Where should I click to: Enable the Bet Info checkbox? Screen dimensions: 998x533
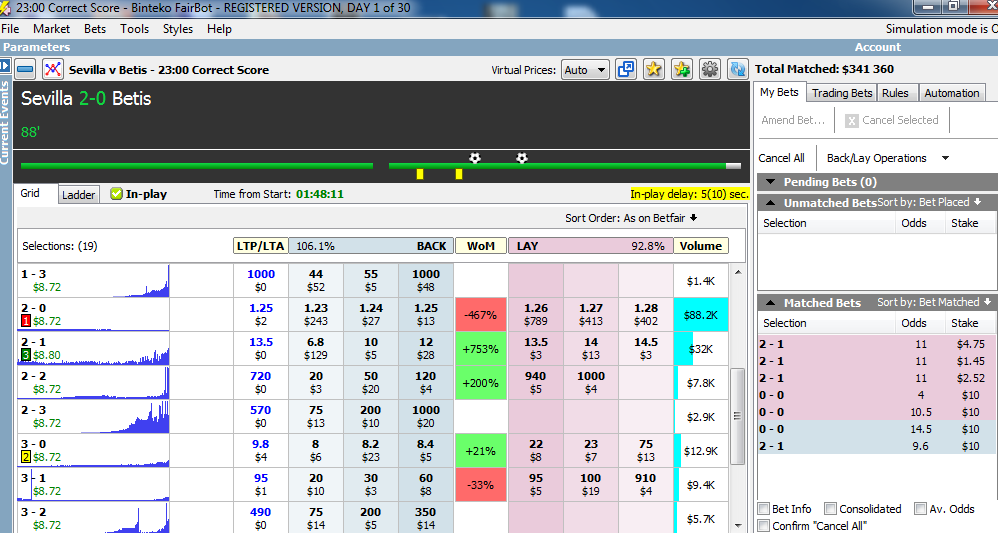click(x=765, y=509)
